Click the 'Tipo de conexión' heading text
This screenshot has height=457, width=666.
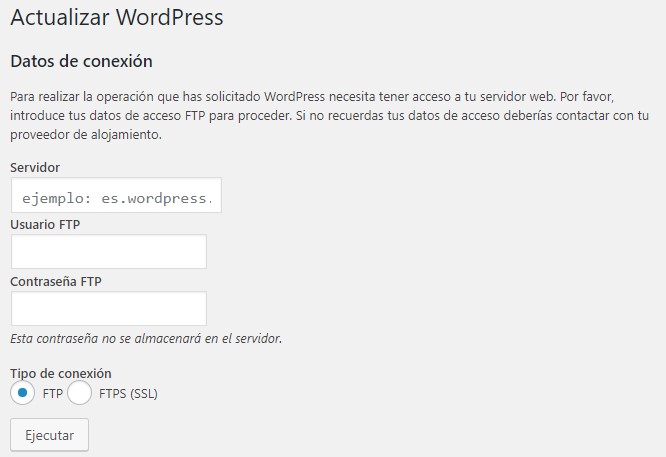(61, 373)
